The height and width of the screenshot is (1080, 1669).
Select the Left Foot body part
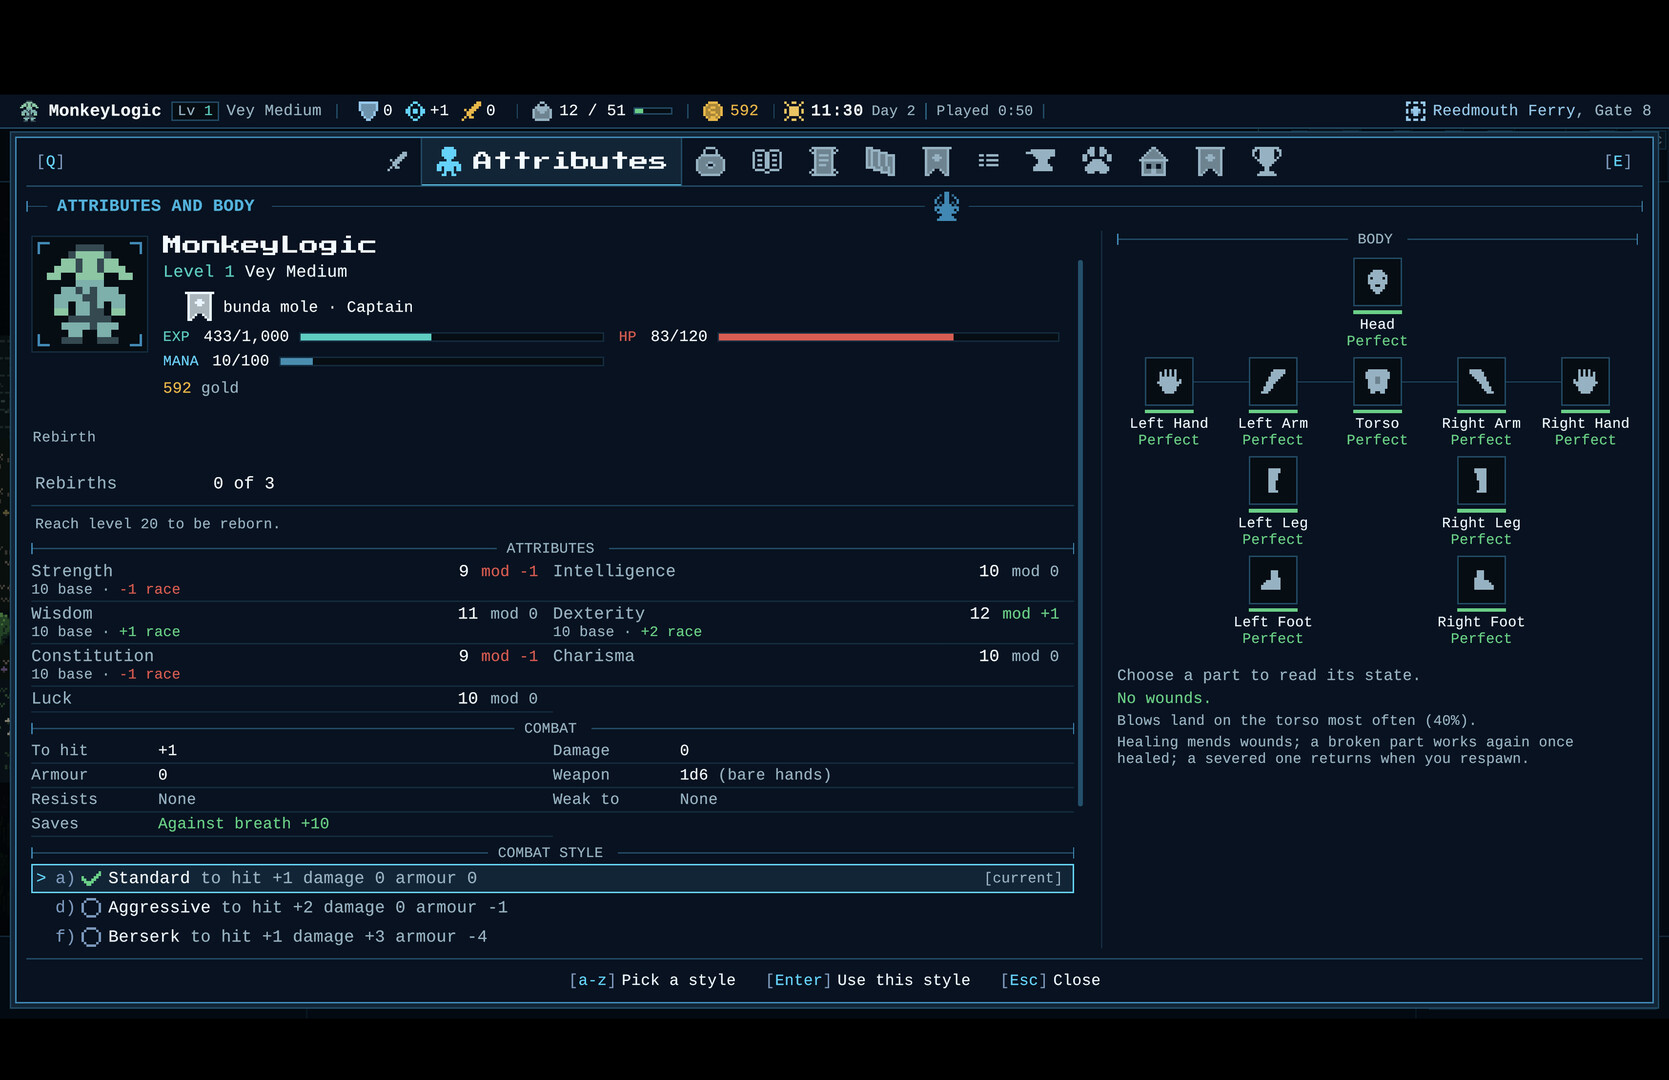1273,580
